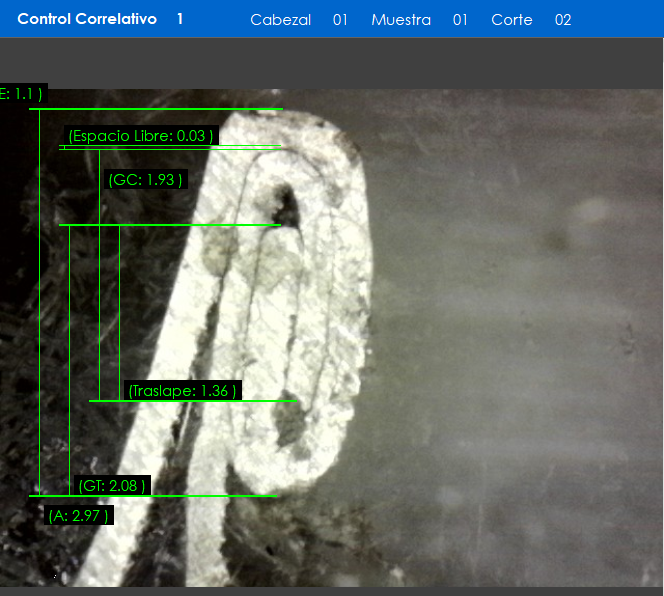Screen dimensions: 664x596
Task: Click the Muestra header label
Action: (400, 20)
